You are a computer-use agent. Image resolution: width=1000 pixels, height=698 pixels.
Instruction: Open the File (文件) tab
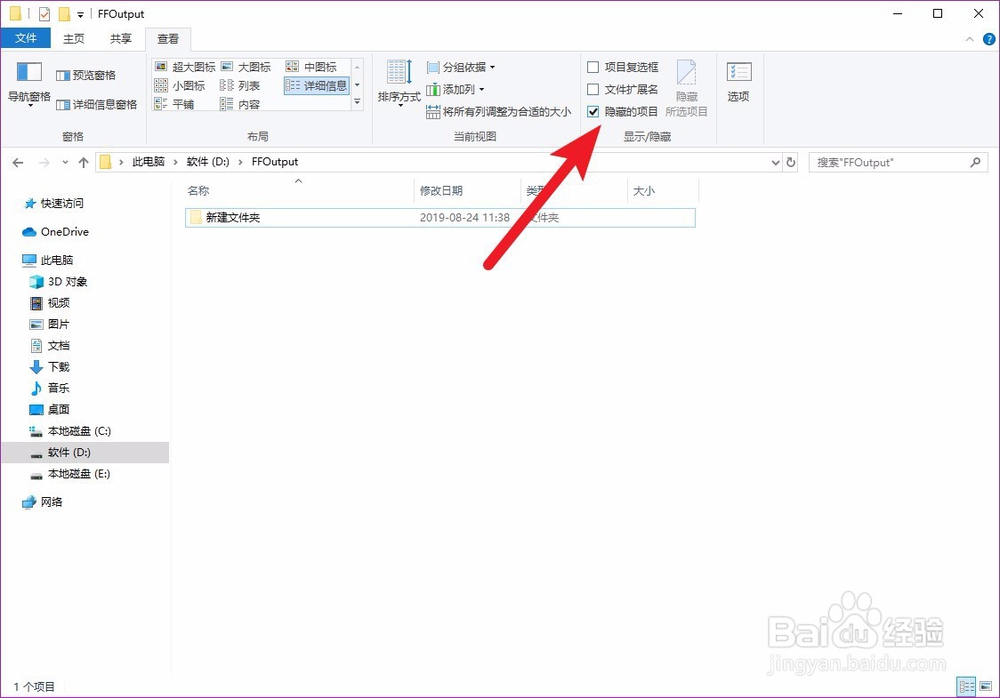[x=26, y=38]
